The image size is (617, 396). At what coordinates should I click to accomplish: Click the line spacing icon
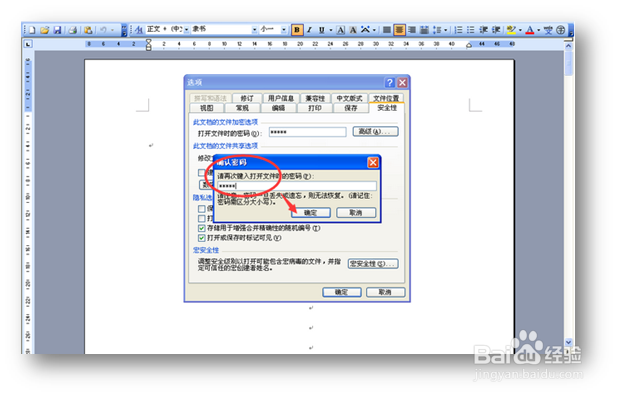coord(437,30)
